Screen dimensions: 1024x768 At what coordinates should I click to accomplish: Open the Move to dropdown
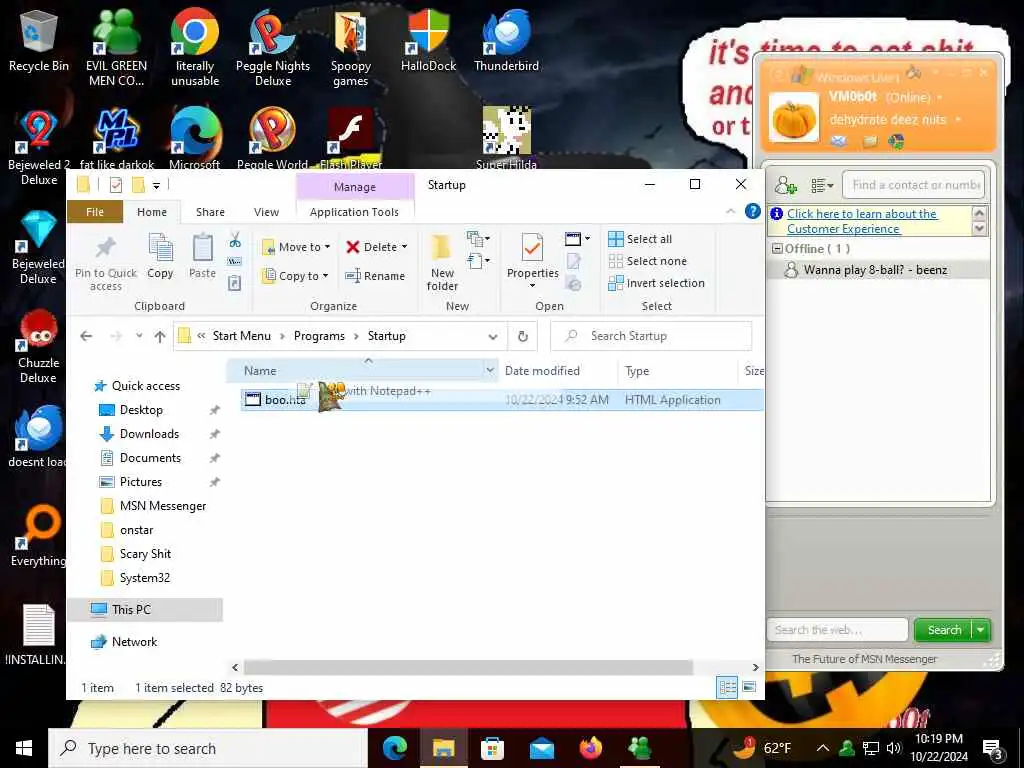pos(296,247)
